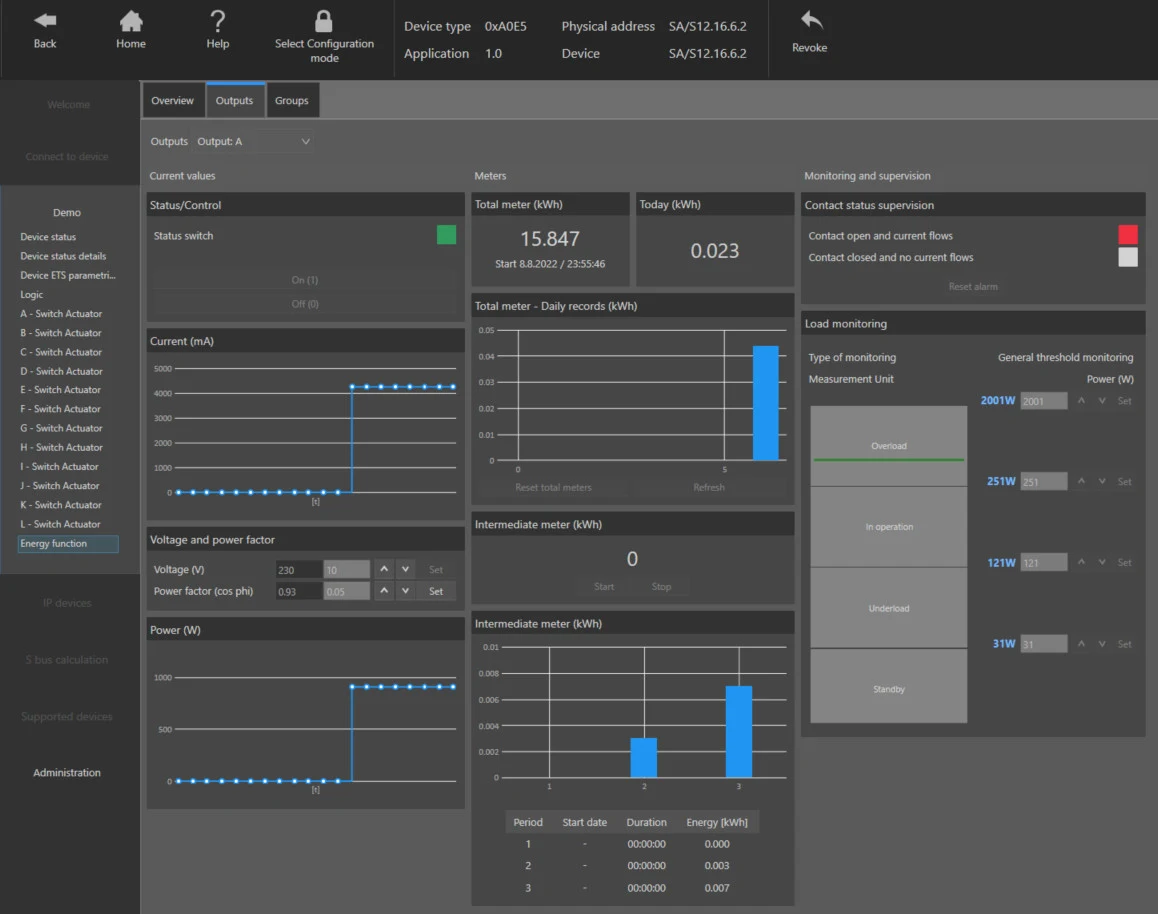Lower the 31W standby threshold arrow
The image size is (1158, 914).
[1102, 644]
